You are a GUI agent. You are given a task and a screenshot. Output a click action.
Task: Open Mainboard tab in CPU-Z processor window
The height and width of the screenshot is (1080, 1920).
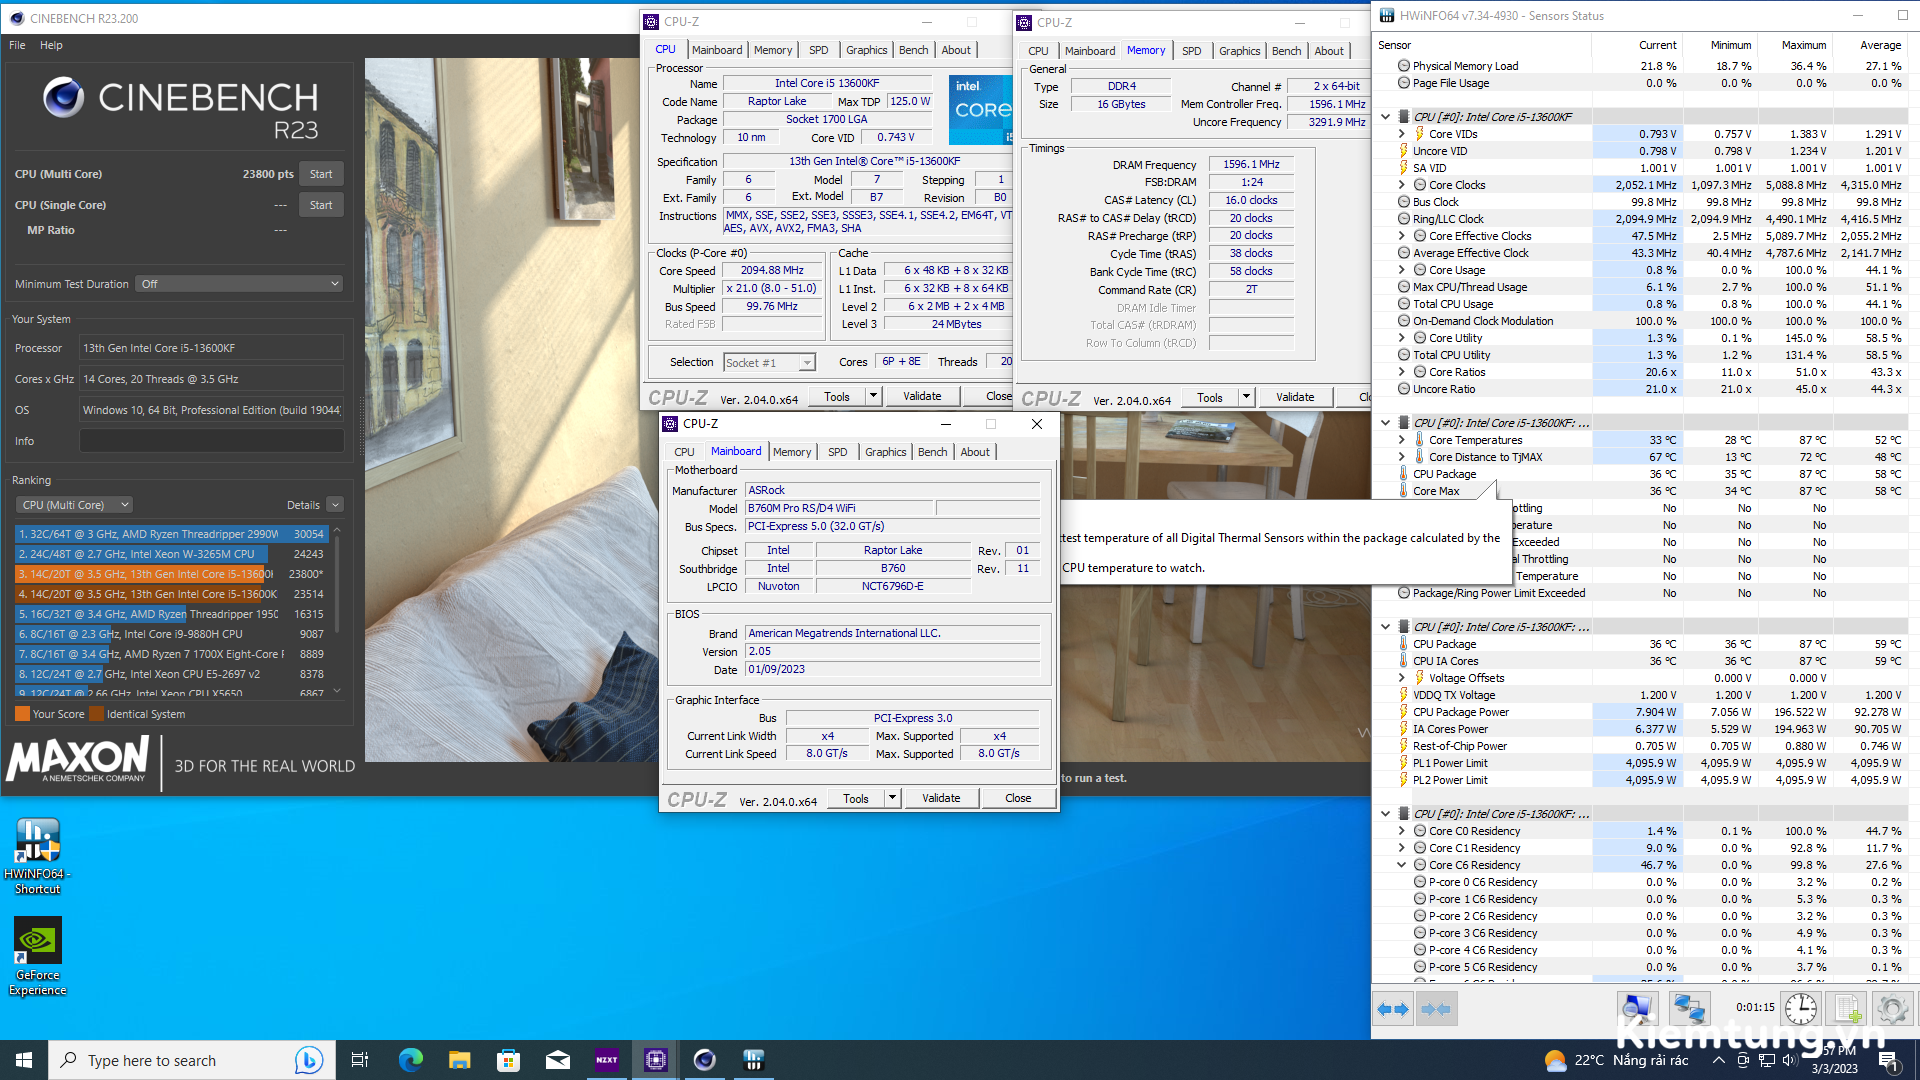(717, 50)
